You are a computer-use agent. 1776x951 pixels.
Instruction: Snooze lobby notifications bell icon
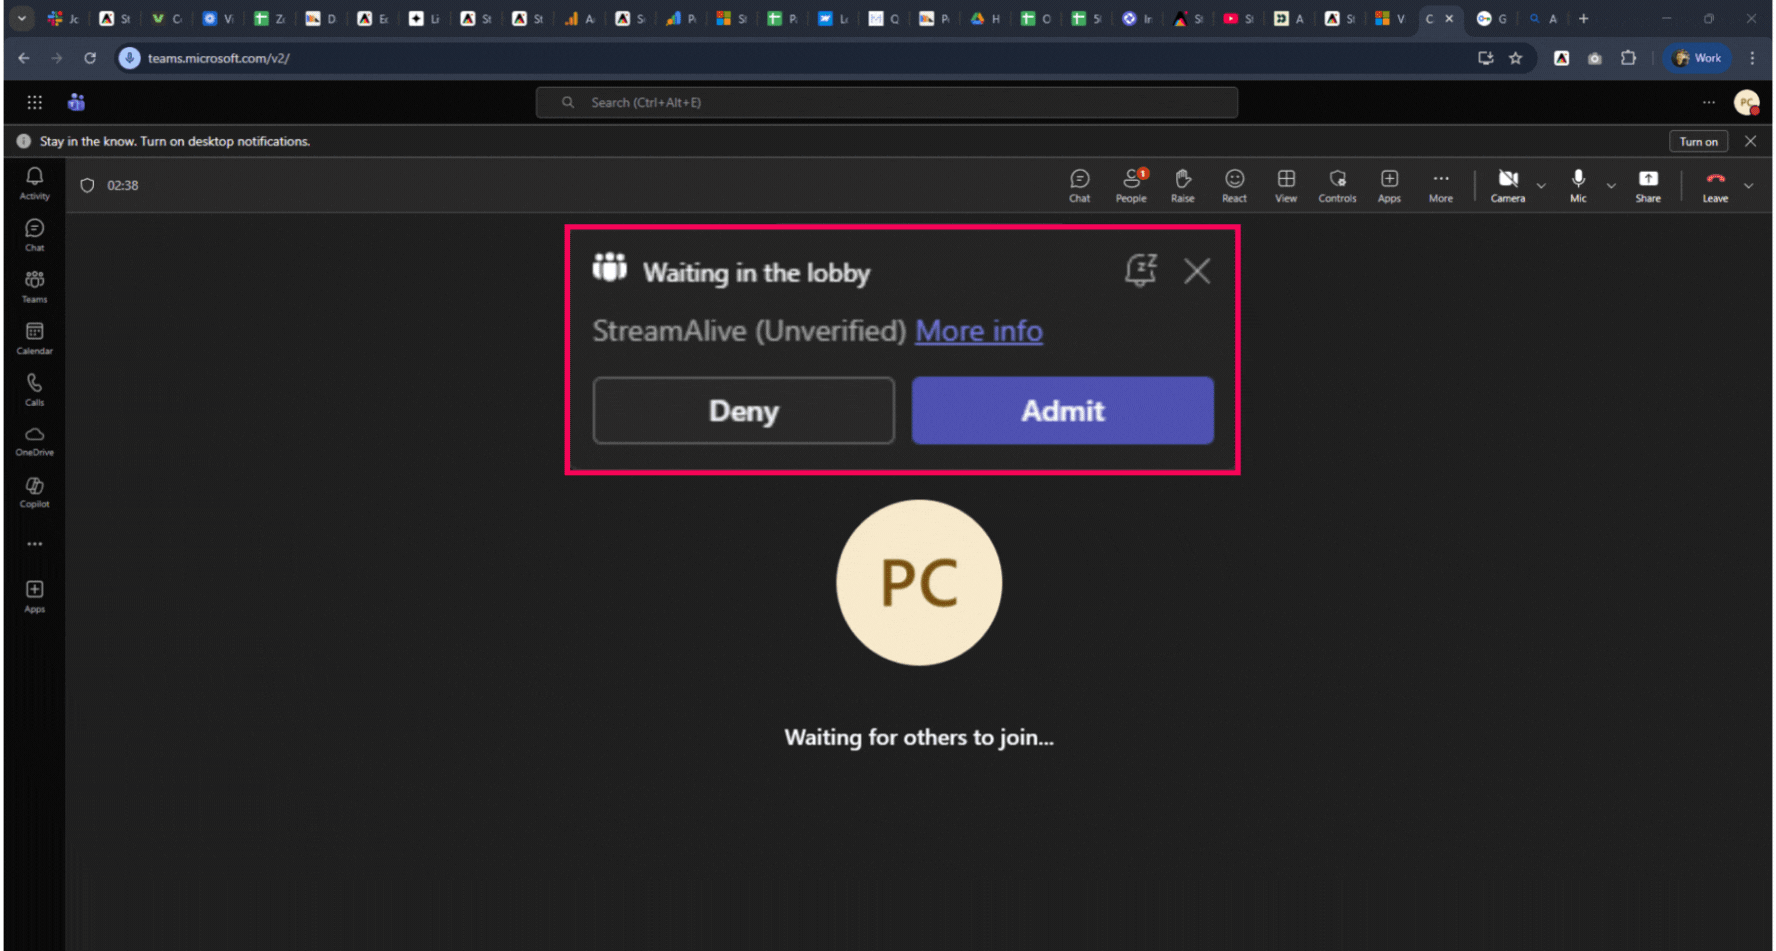click(1140, 270)
